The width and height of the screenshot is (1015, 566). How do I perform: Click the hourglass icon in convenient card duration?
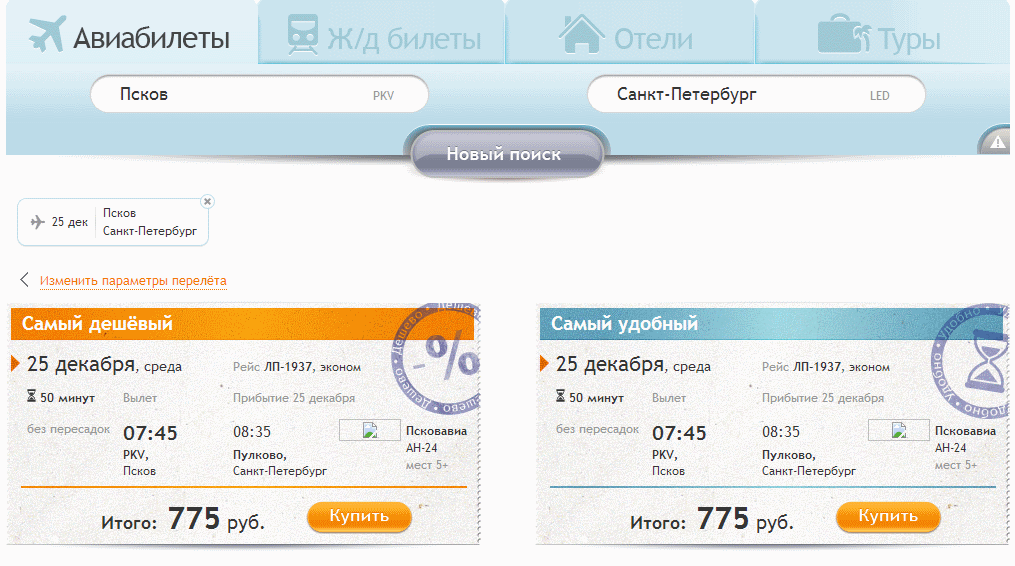tap(561, 396)
